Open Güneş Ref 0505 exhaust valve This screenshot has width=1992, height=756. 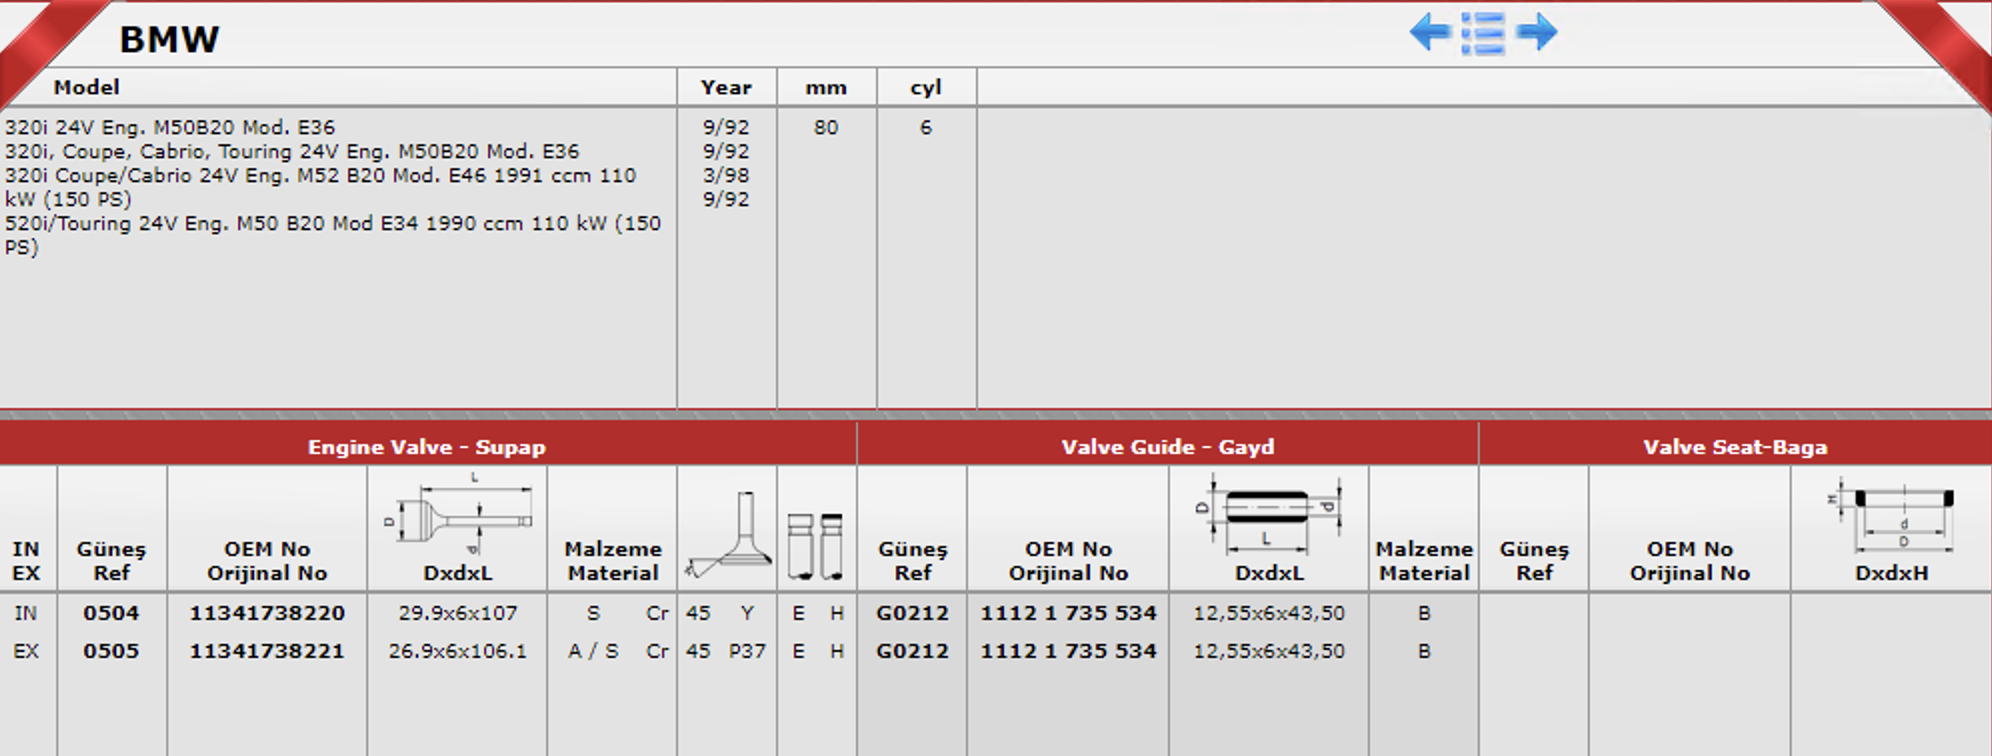pyautogui.click(x=111, y=651)
